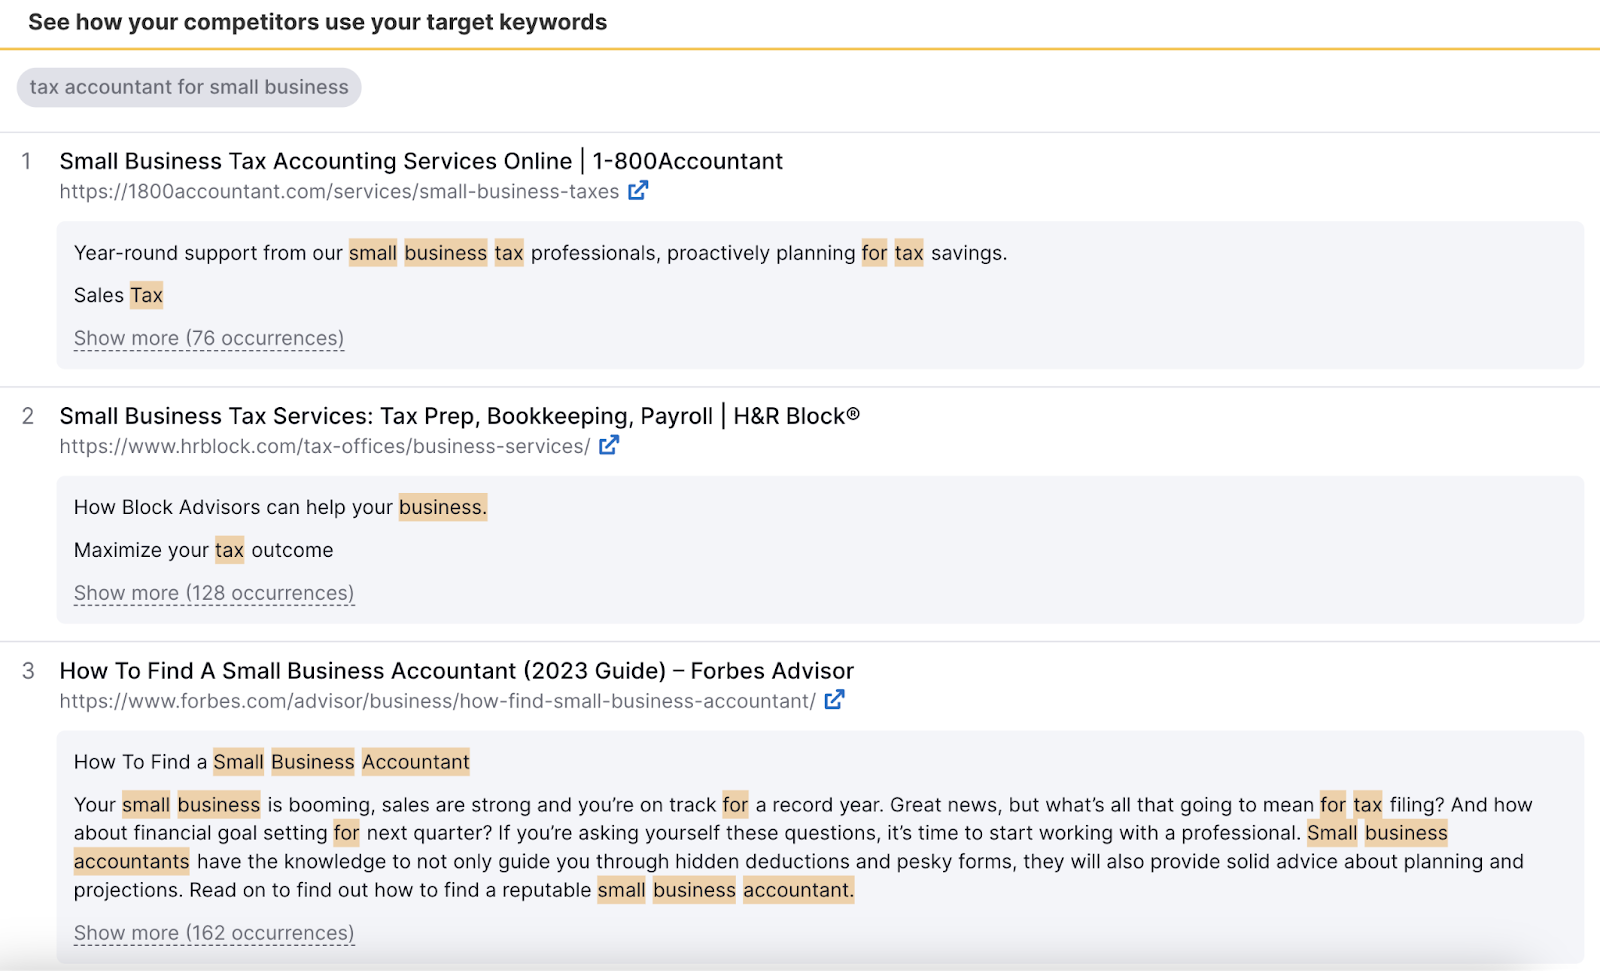Click the 'Small Business Tax Accounting Services Online' title
1600x971 pixels.
click(420, 160)
